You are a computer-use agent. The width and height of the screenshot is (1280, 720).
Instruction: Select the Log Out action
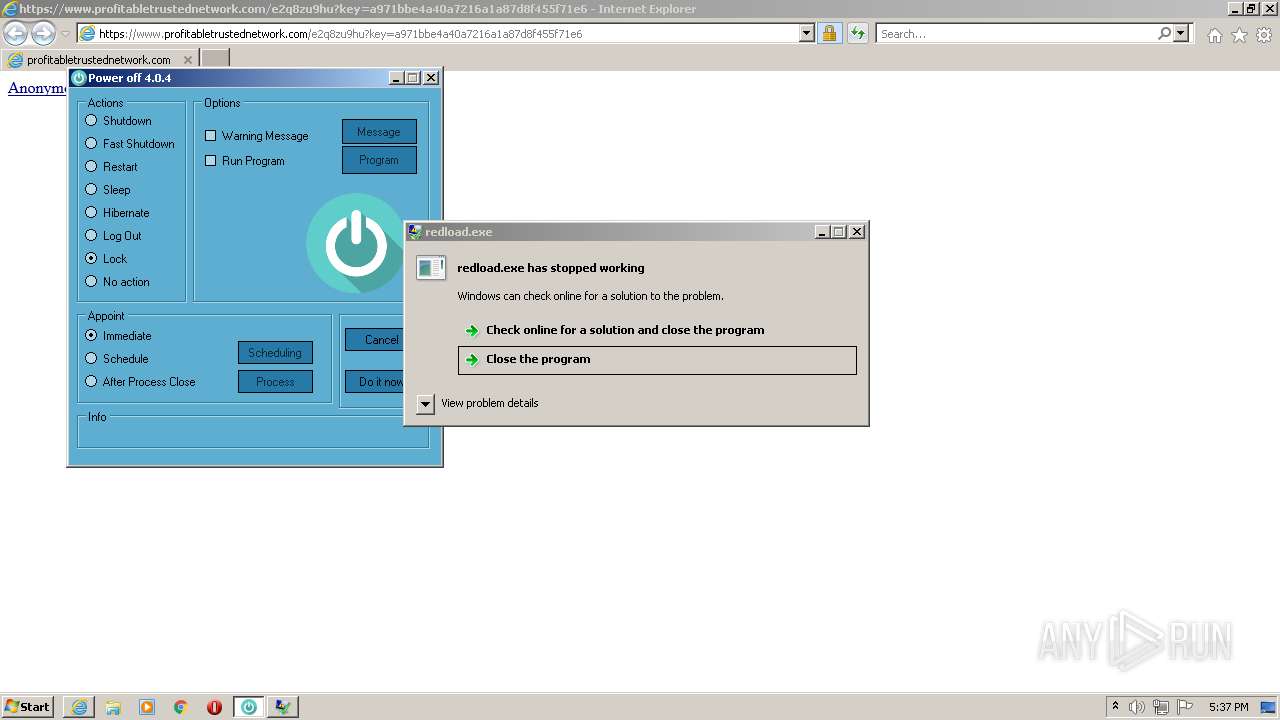click(113, 236)
